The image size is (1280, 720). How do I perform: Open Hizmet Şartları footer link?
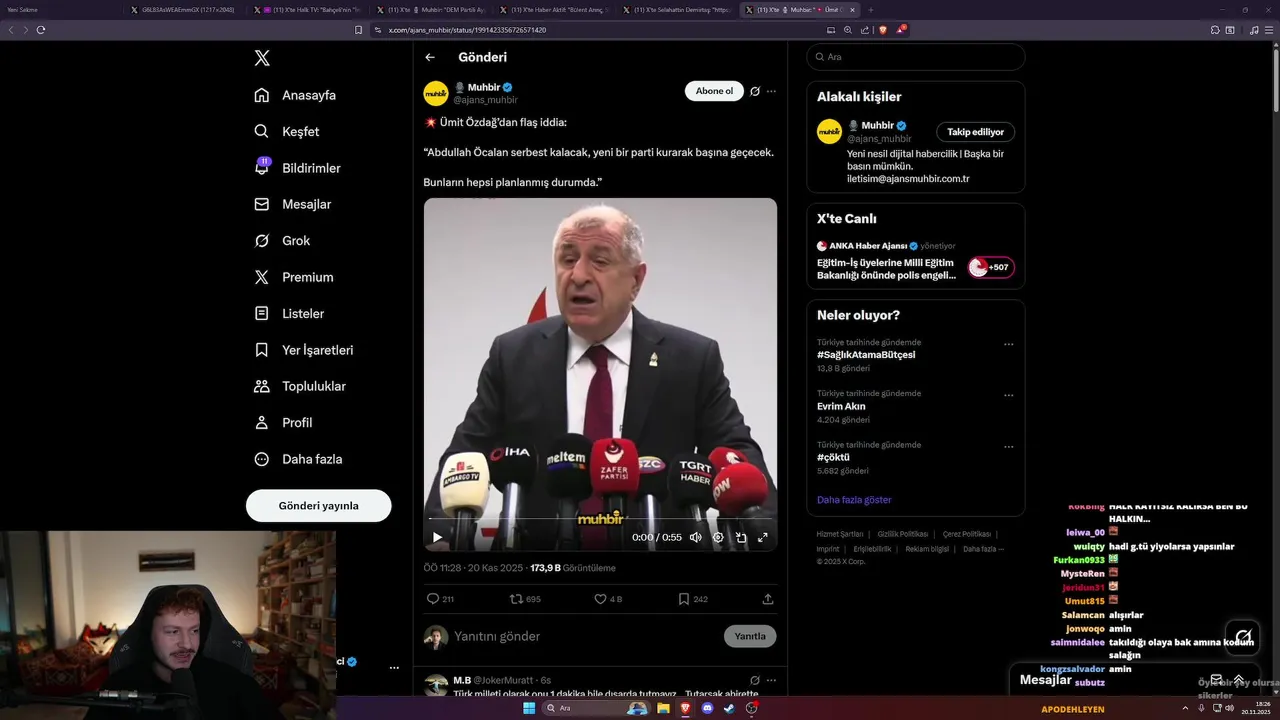tap(839, 534)
